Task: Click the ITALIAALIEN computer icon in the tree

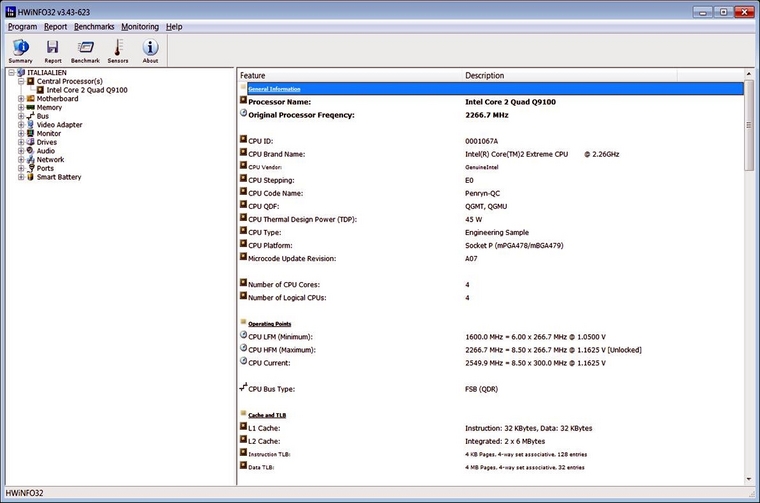Action: (x=21, y=73)
